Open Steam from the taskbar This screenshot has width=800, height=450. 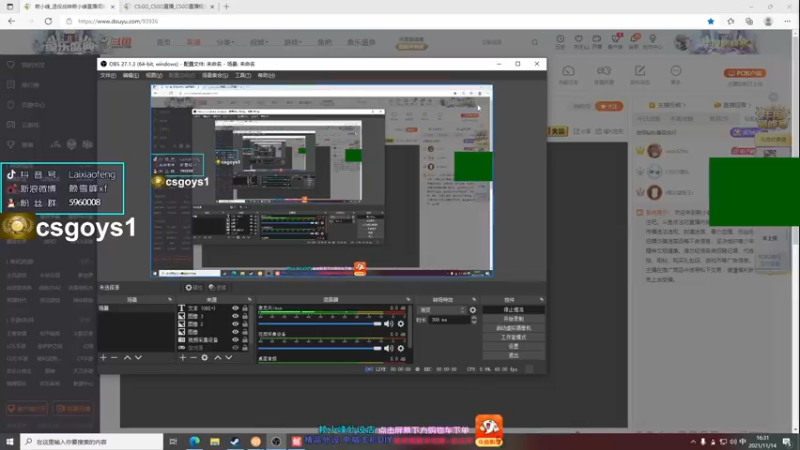click(235, 441)
